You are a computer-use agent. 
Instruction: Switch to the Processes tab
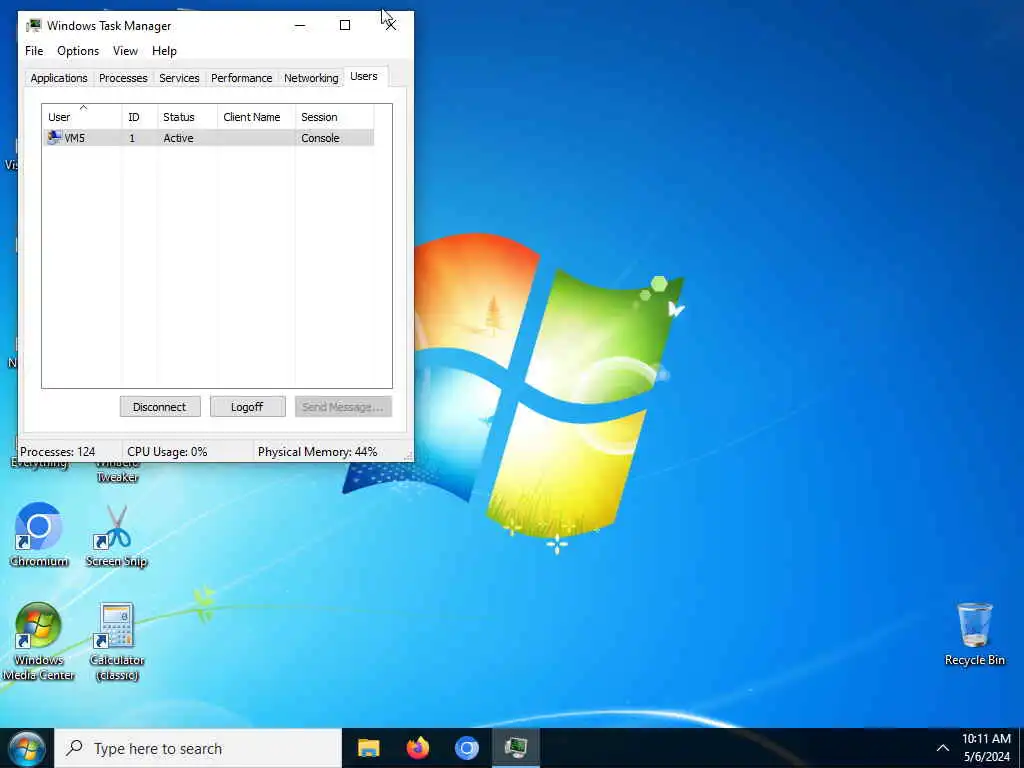click(123, 78)
